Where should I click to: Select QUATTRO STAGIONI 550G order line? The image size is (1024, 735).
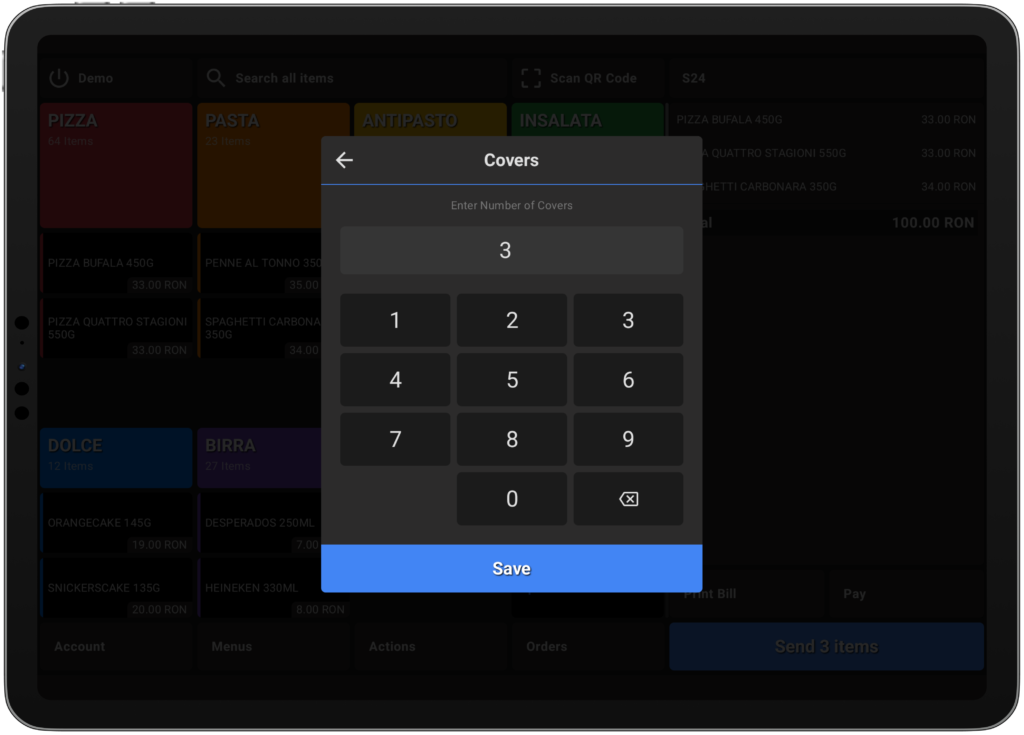[842, 153]
